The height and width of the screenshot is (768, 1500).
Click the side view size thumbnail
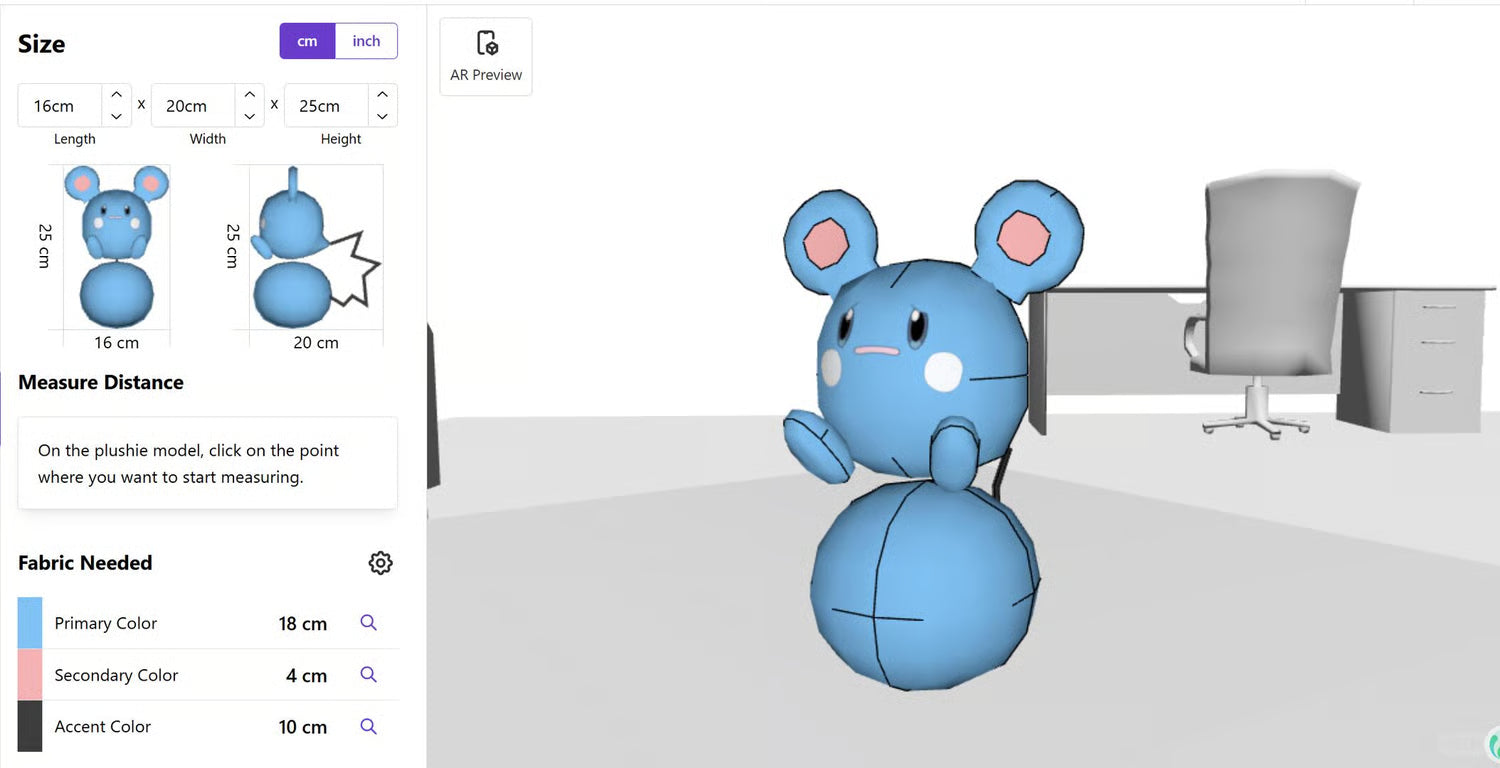point(316,247)
